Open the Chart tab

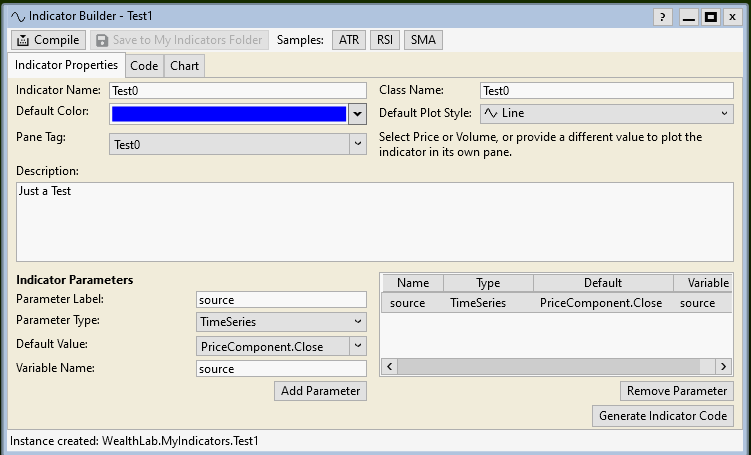coord(184,66)
